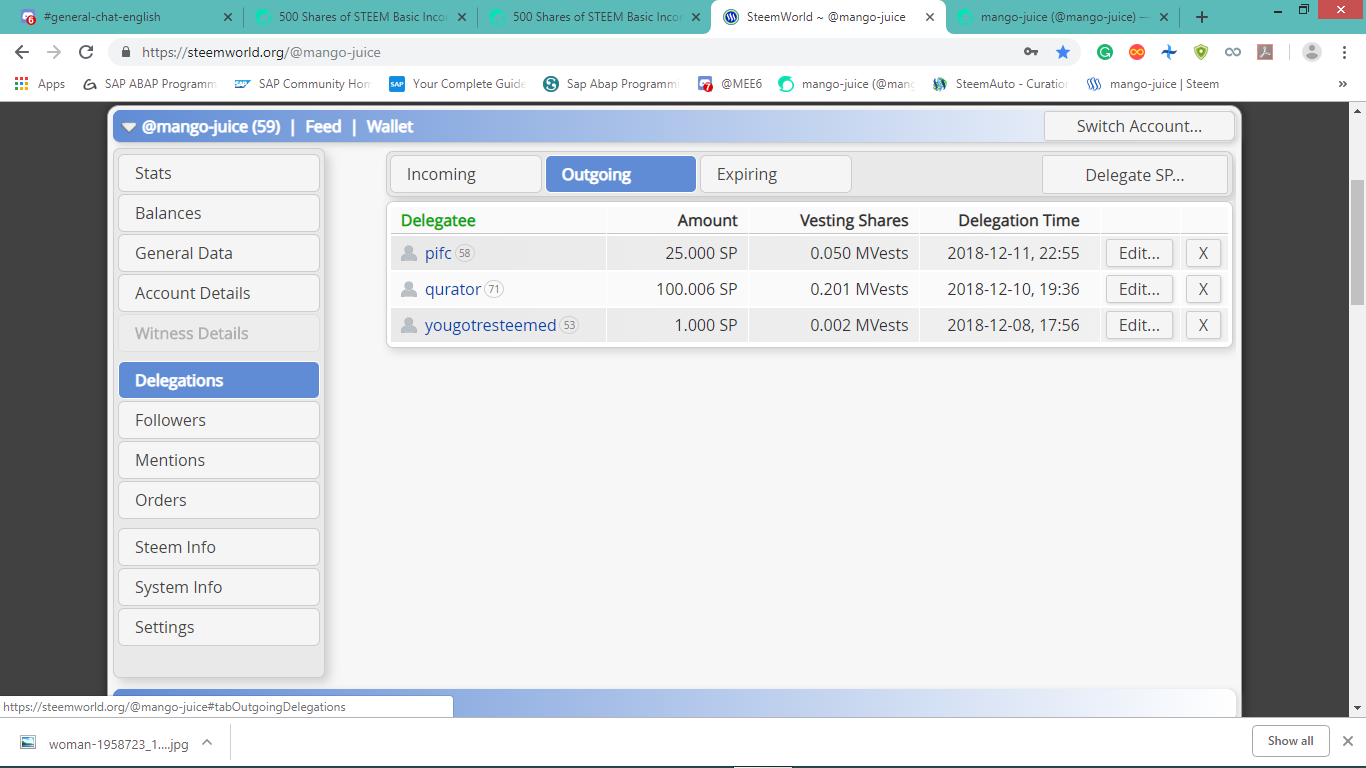Open the System Info section
Image resolution: width=1366 pixels, height=768 pixels.
[x=219, y=587]
